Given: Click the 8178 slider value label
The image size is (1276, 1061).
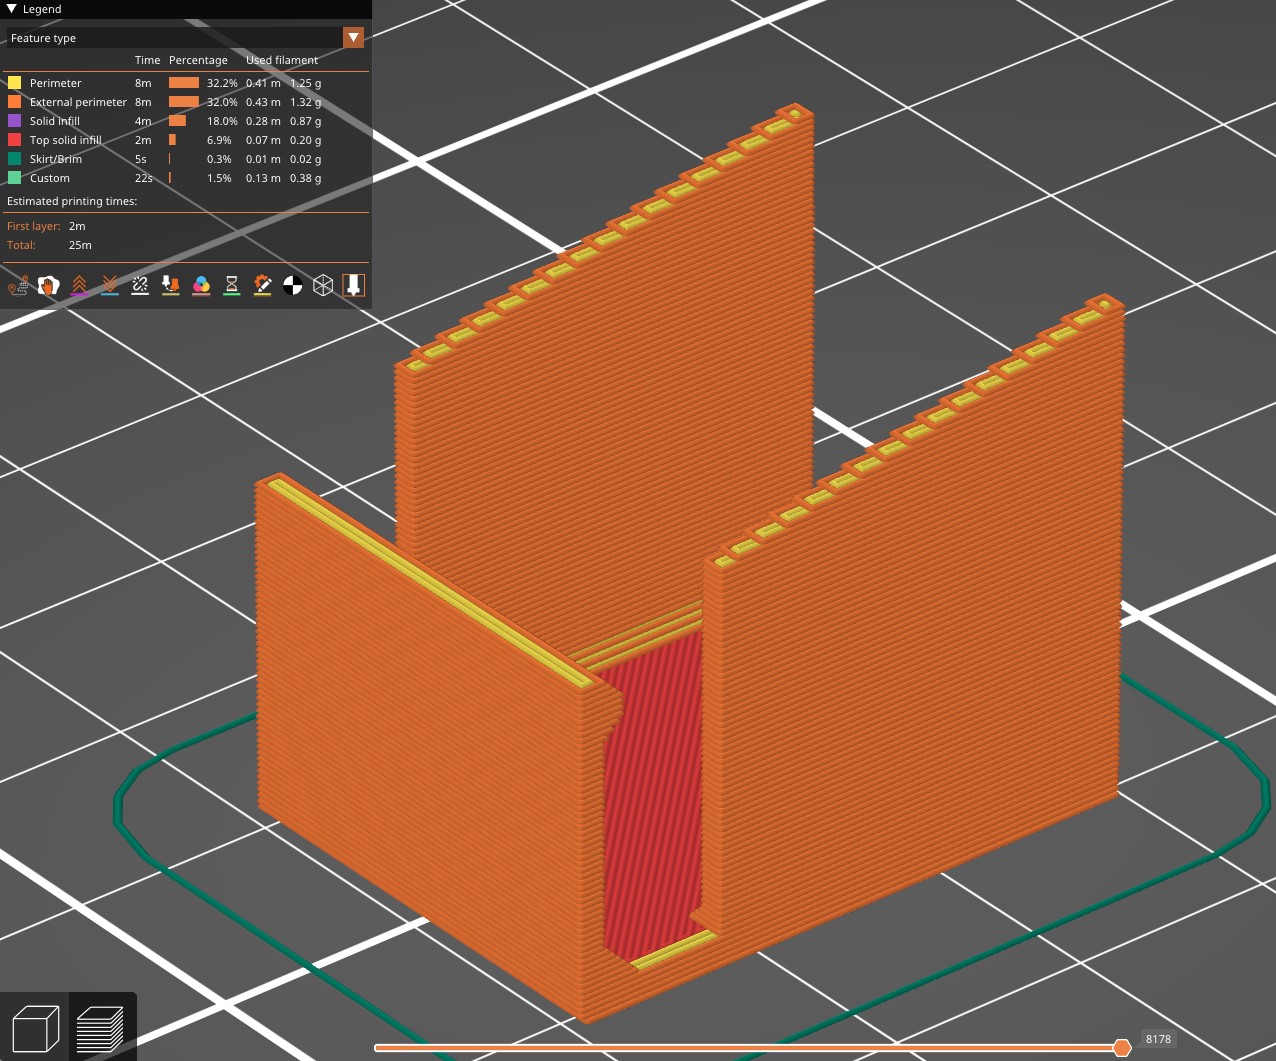Looking at the screenshot, I should 1158,1039.
